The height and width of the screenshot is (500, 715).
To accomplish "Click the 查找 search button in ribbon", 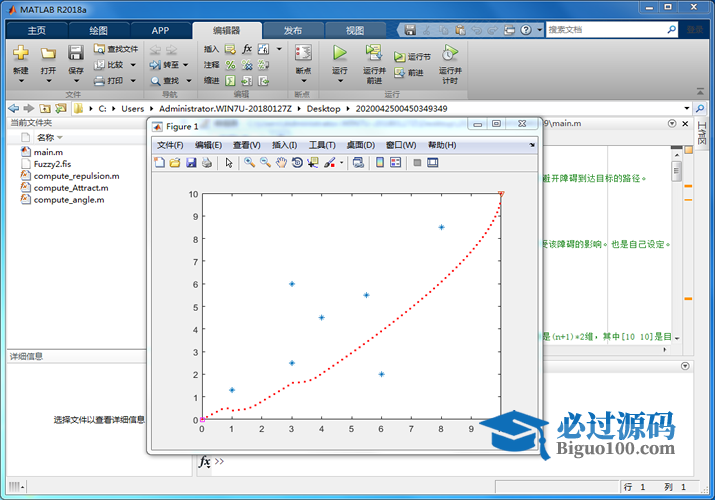I will (x=165, y=81).
